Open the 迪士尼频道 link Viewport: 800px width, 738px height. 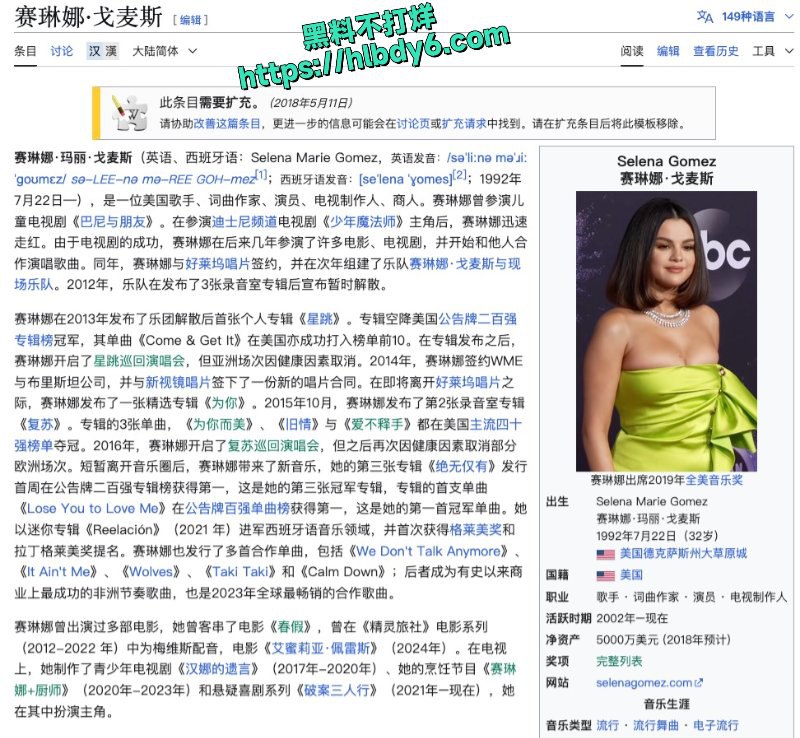244,222
